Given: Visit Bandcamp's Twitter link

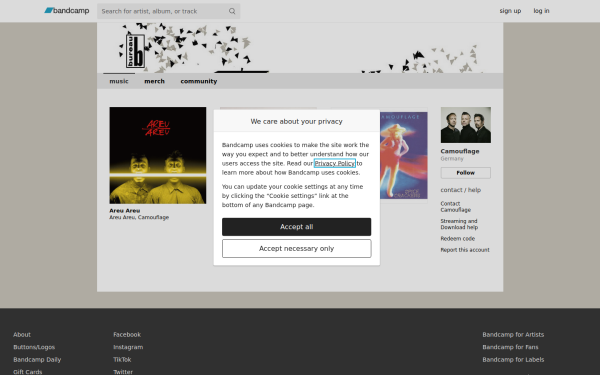Looking at the screenshot, I should pyautogui.click(x=123, y=372).
